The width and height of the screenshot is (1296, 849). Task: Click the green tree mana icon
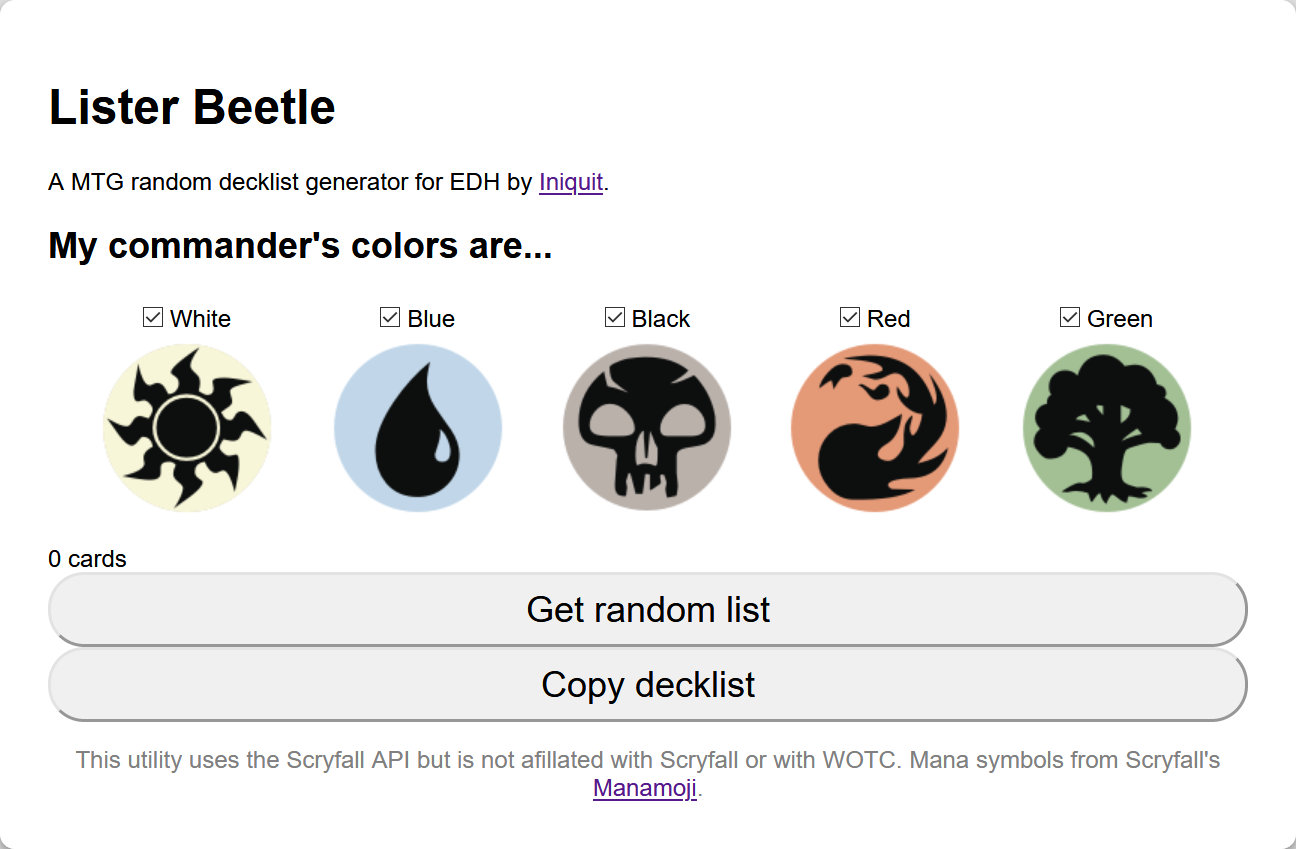[1107, 428]
